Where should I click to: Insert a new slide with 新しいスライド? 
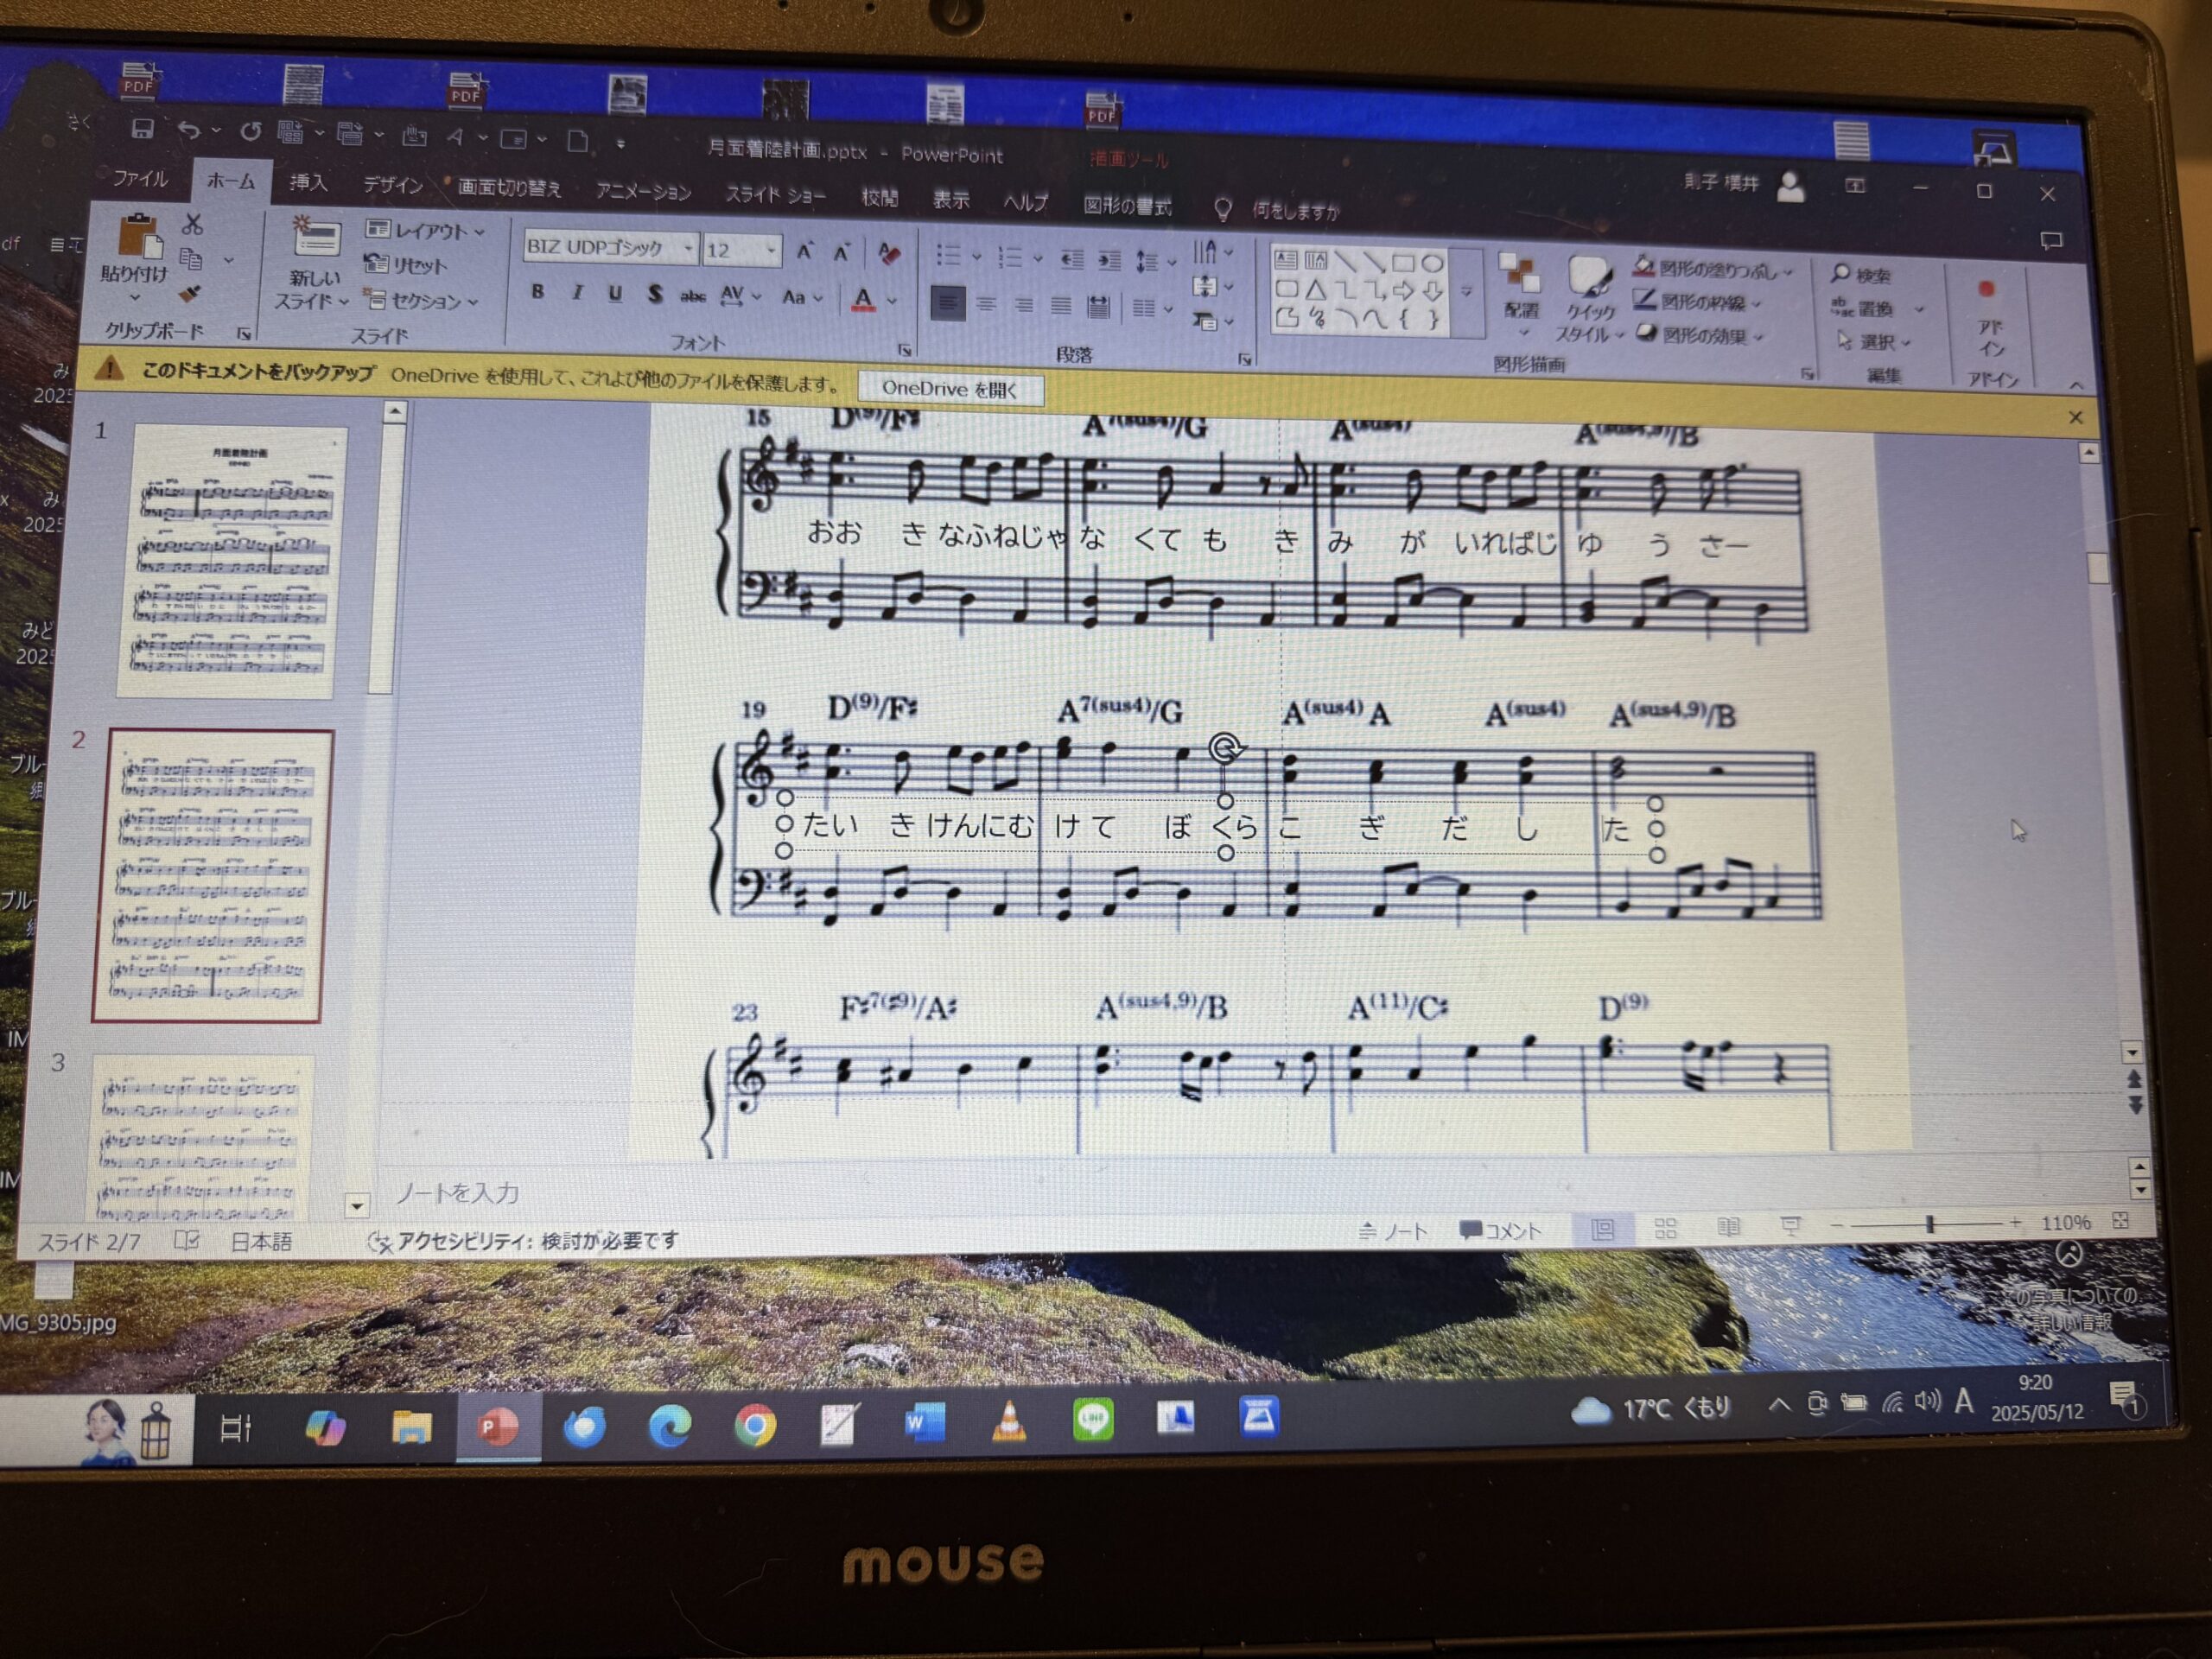[x=314, y=263]
